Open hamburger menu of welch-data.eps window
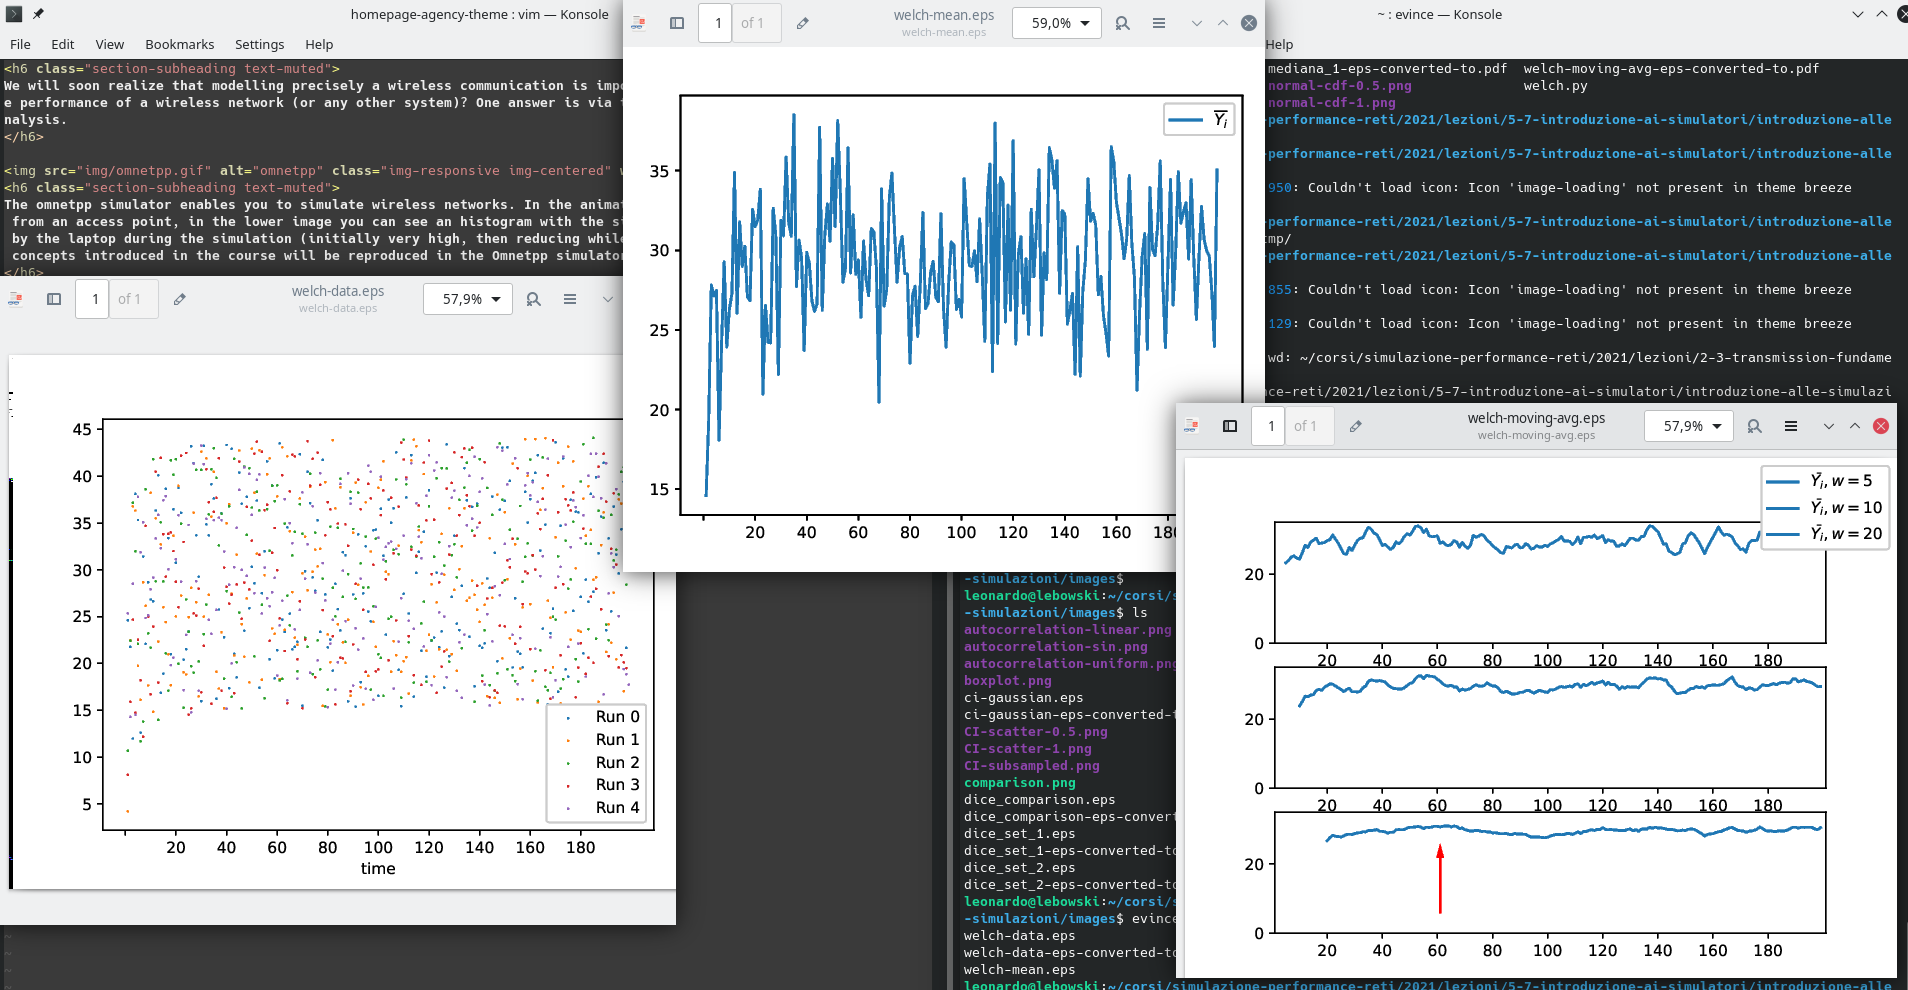 point(570,299)
